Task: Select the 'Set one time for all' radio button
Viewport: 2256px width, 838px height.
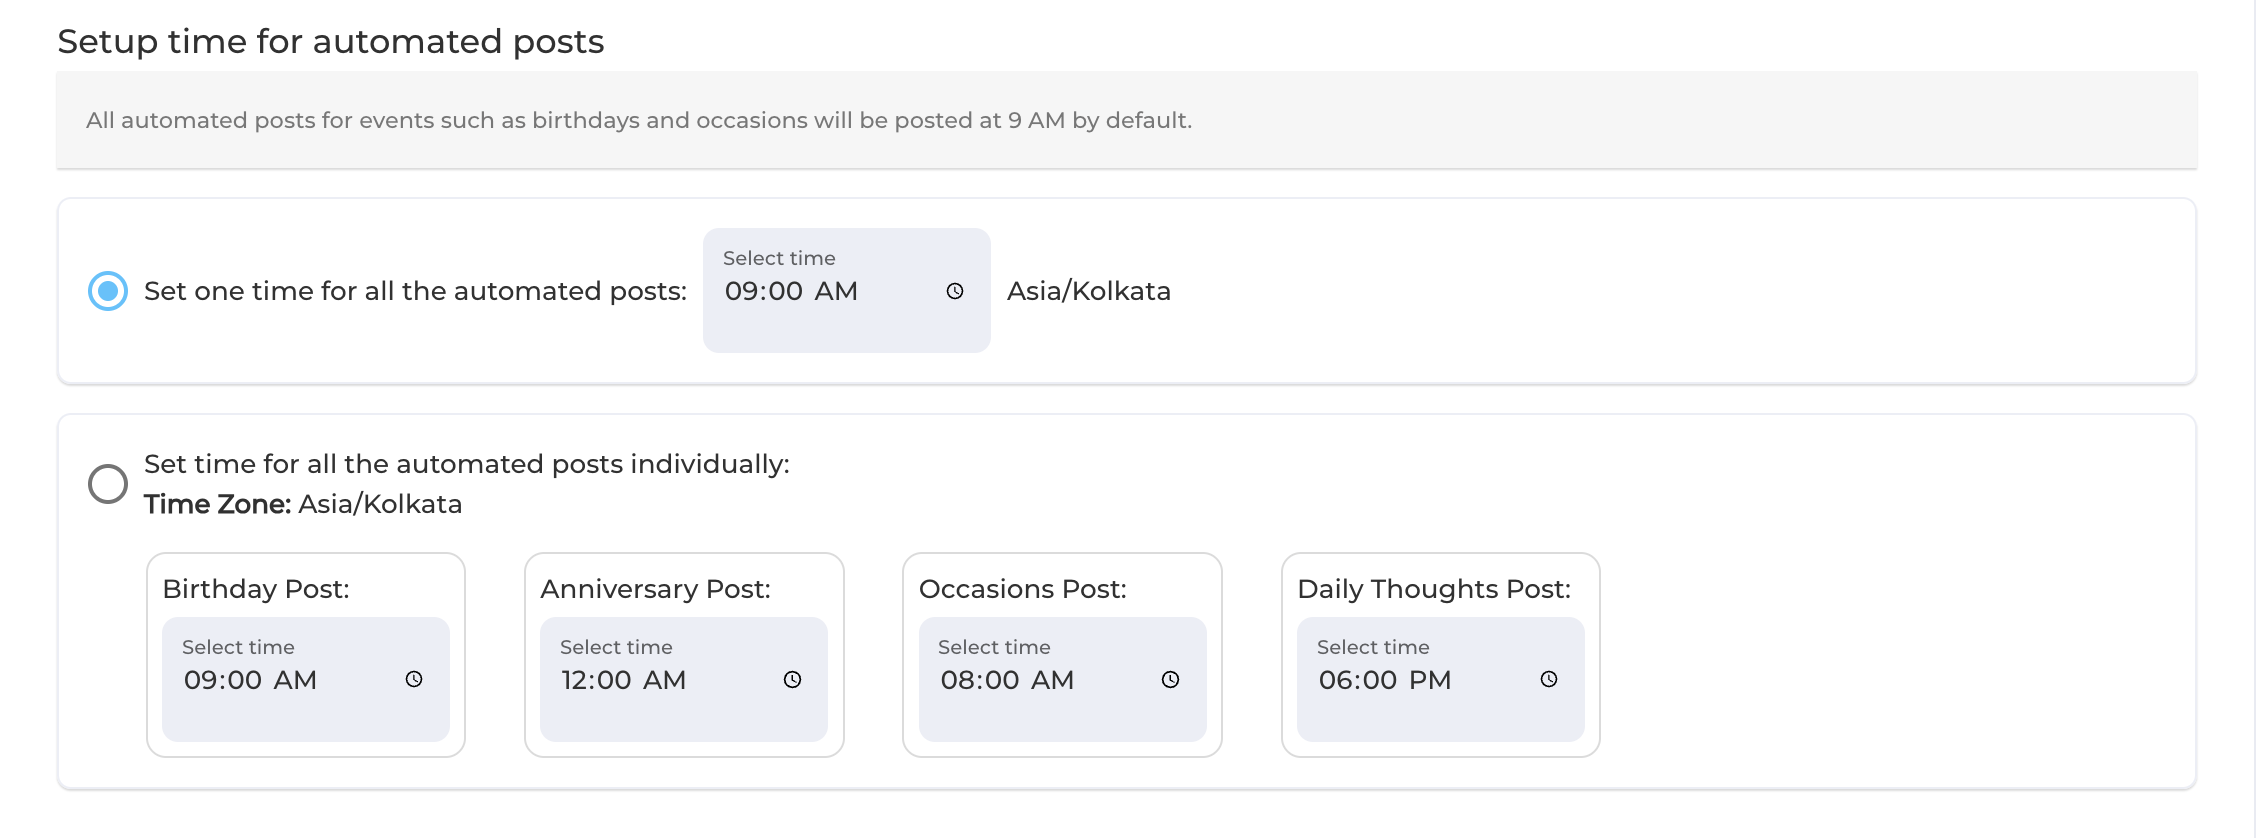Action: (x=108, y=291)
